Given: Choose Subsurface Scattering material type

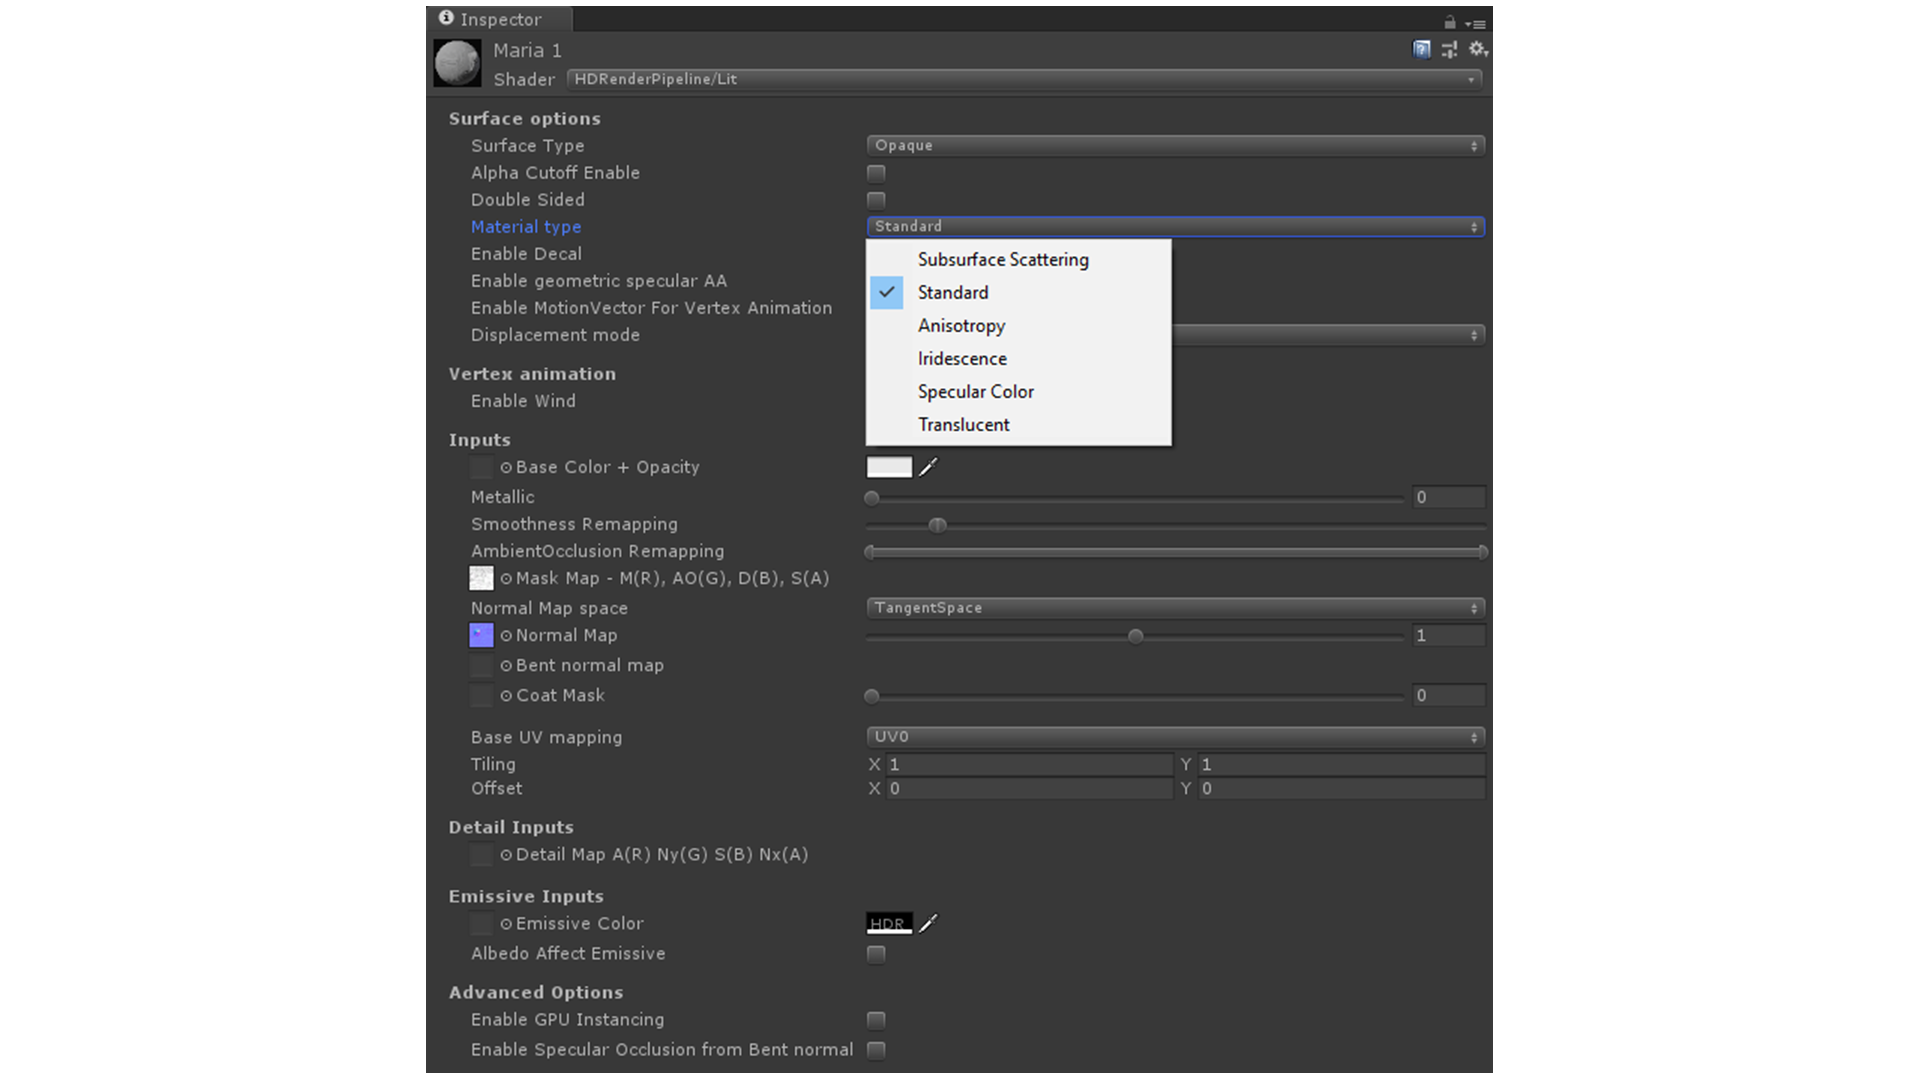Looking at the screenshot, I should [1018, 259].
